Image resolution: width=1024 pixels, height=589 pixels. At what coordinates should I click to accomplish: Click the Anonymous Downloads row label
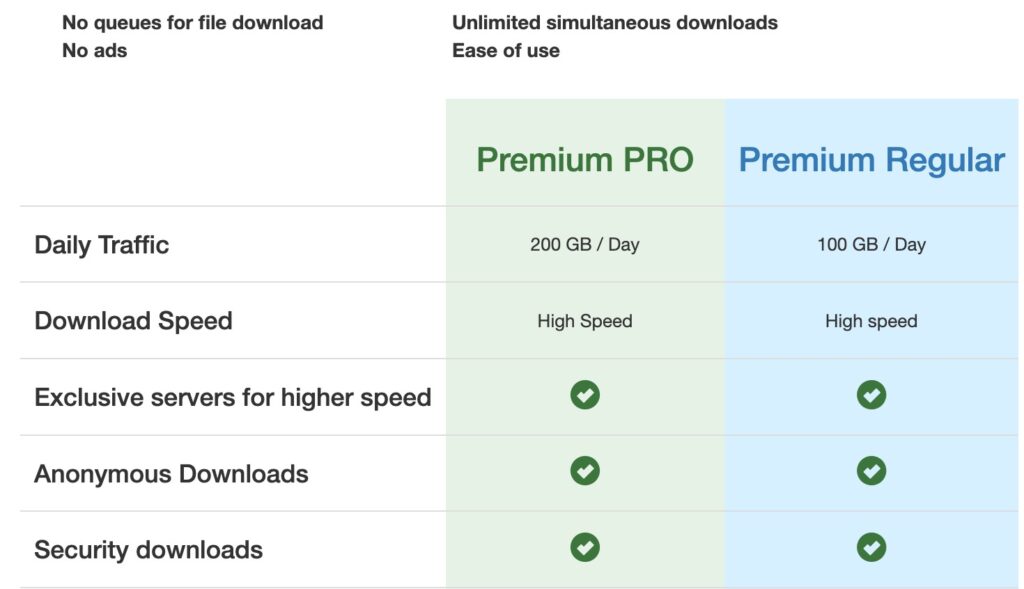[x=171, y=473]
